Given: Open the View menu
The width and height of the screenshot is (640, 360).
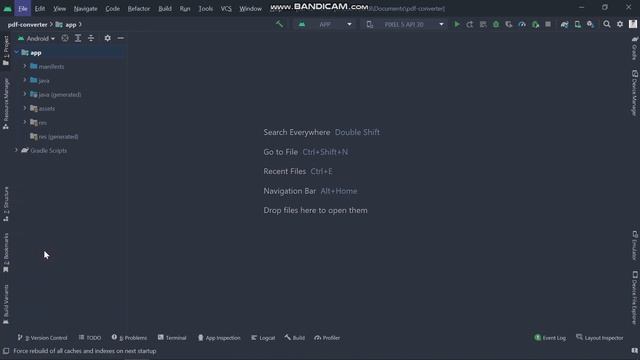Looking at the screenshot, I should coord(59,9).
